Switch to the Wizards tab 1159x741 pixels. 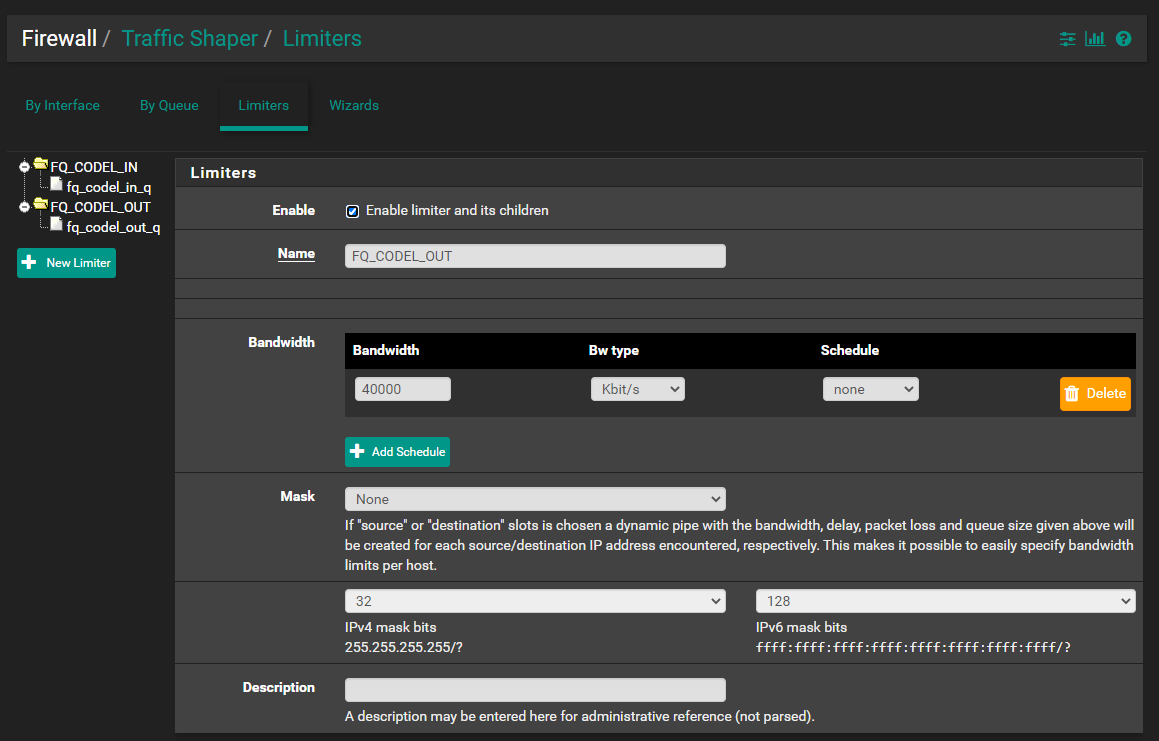click(354, 106)
